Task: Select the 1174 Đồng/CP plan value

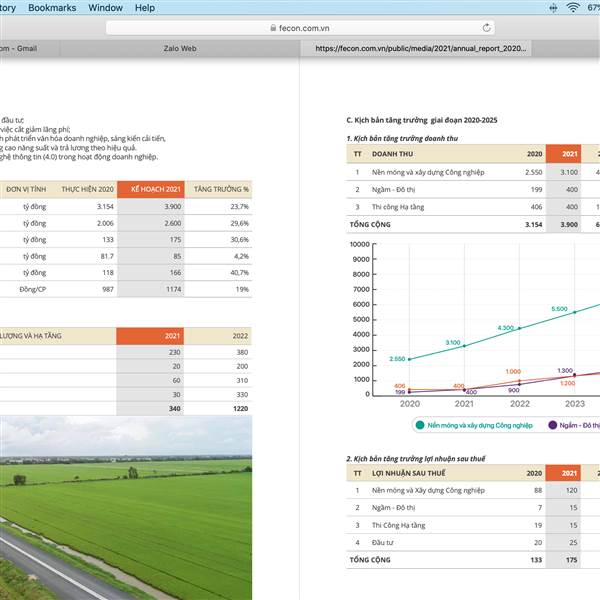Action: pos(173,289)
